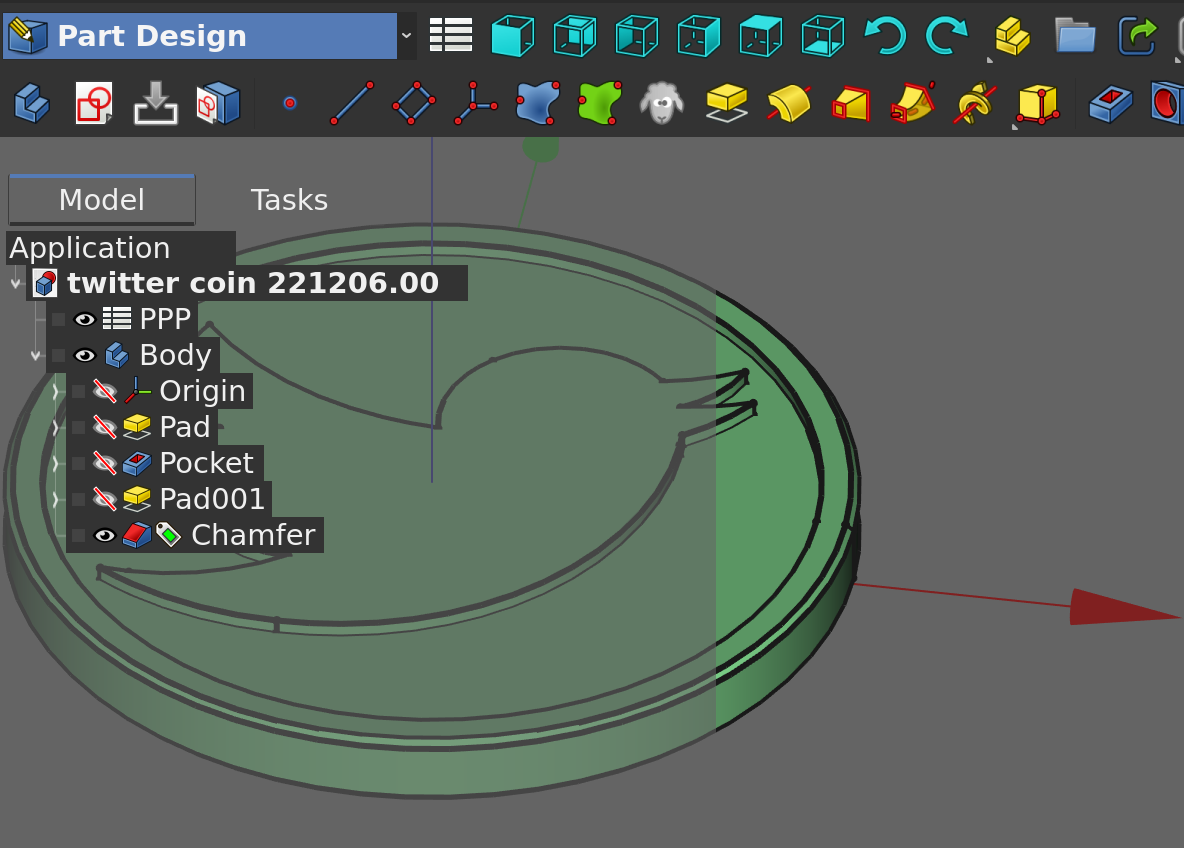Select the PPP spreadsheet item
This screenshot has height=848, width=1184.
165,319
